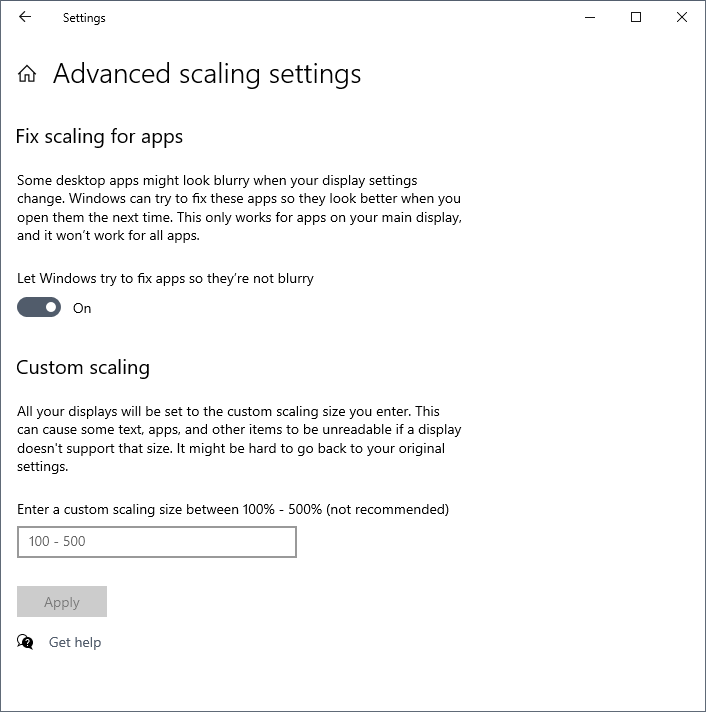Maximize the Settings window

[x=636, y=17]
